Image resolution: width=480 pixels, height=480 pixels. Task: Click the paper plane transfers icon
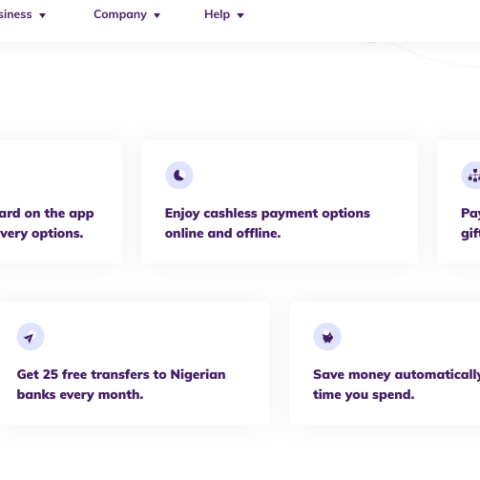click(x=30, y=337)
